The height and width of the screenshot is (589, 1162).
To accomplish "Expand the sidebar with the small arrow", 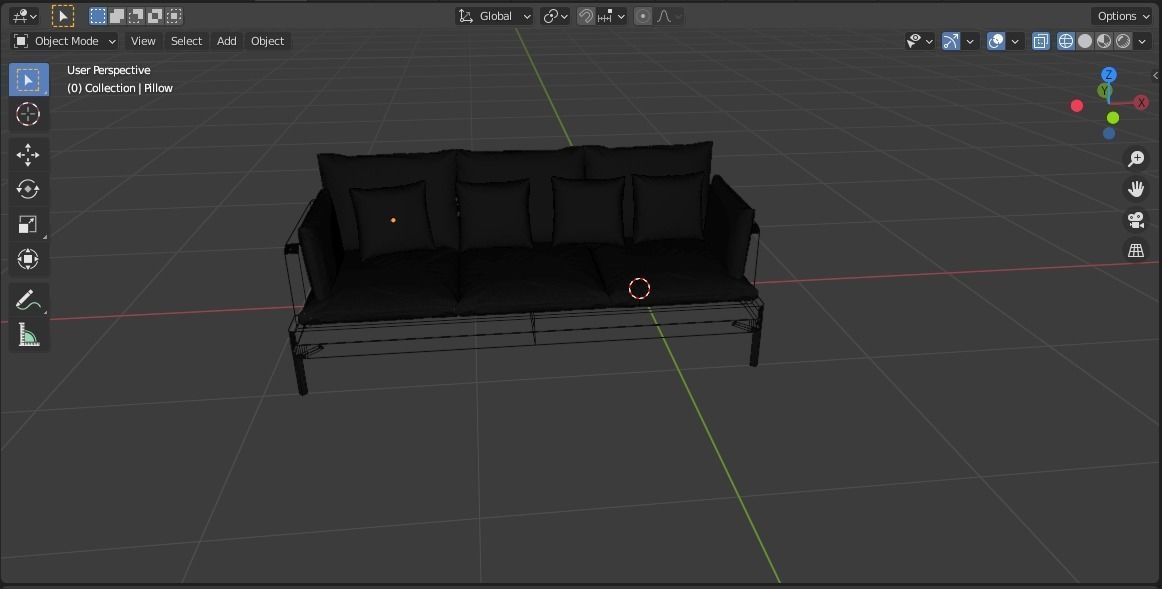I will click(x=1156, y=76).
